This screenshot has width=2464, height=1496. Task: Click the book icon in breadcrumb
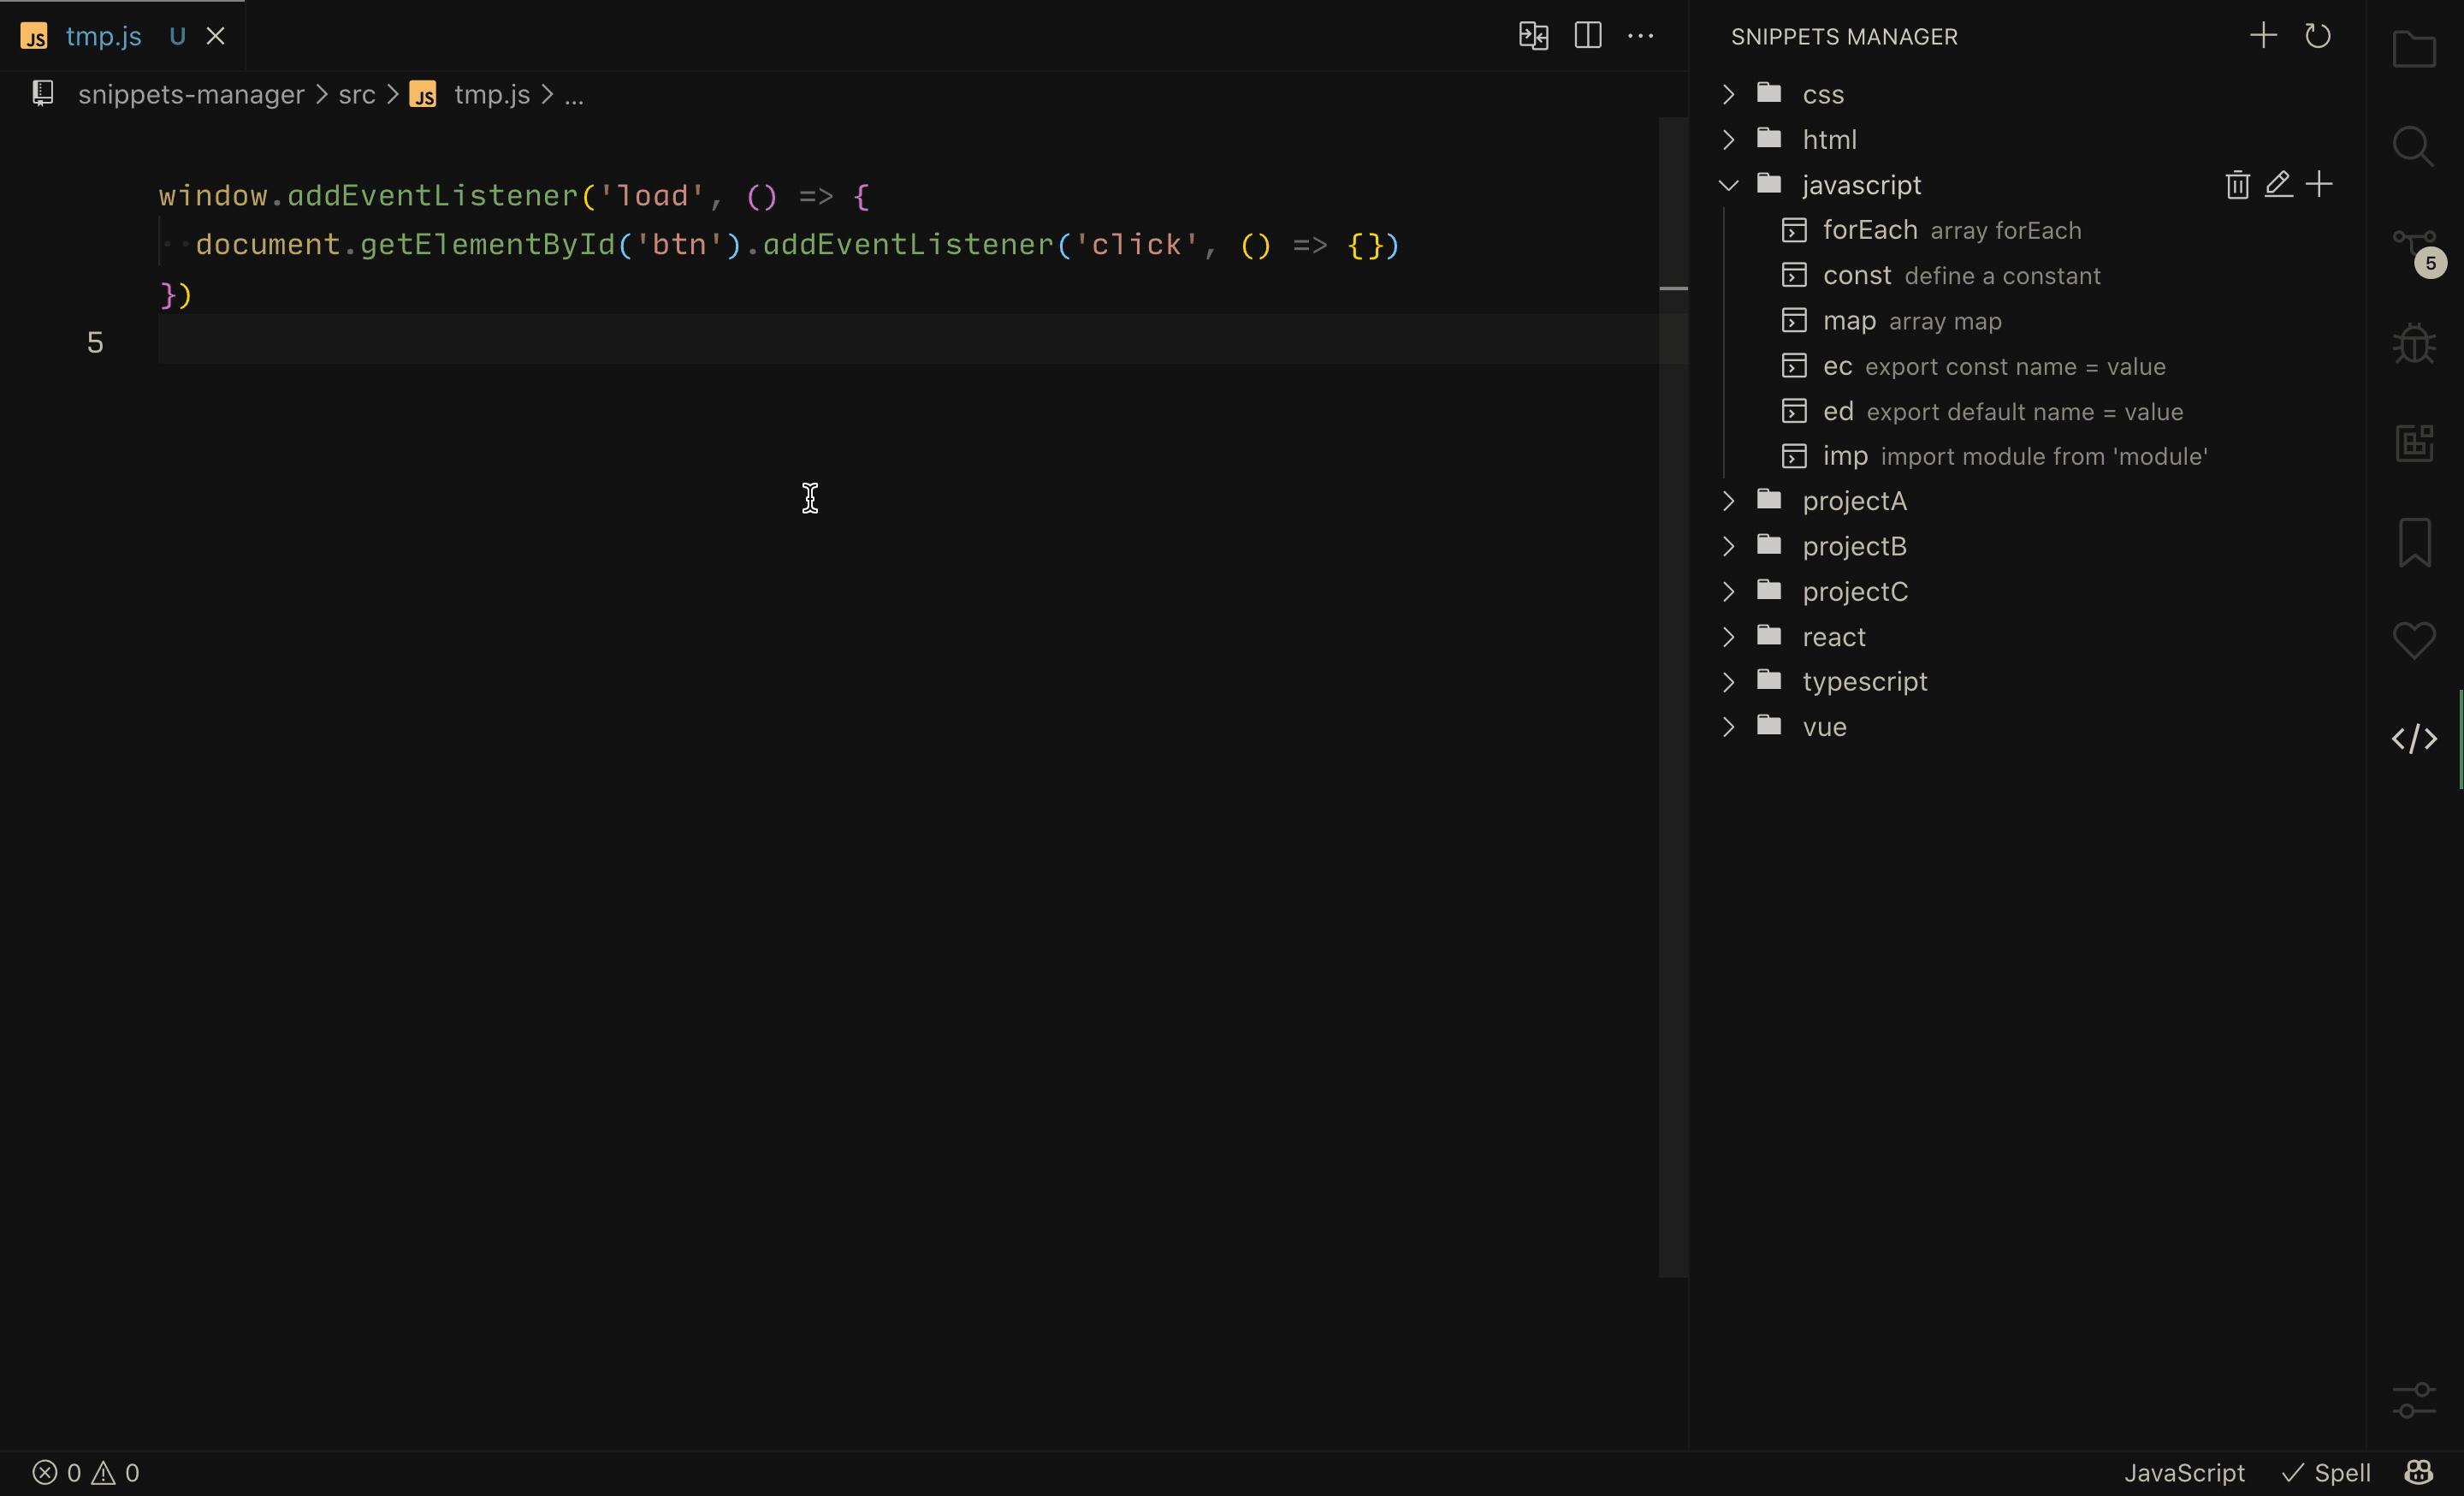[43, 94]
